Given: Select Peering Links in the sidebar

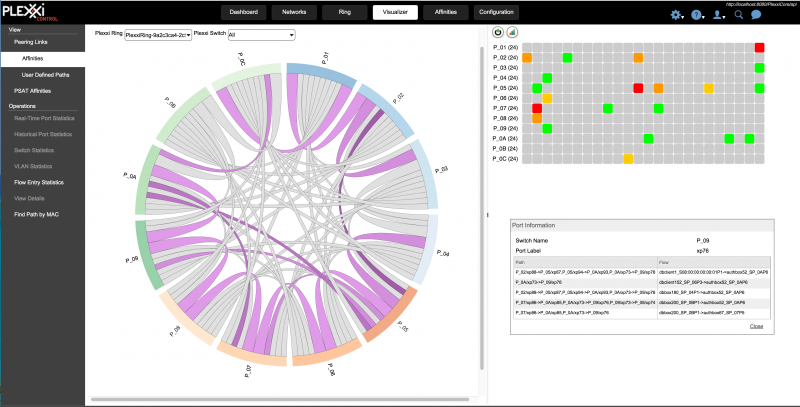Looking at the screenshot, I should (x=33, y=44).
